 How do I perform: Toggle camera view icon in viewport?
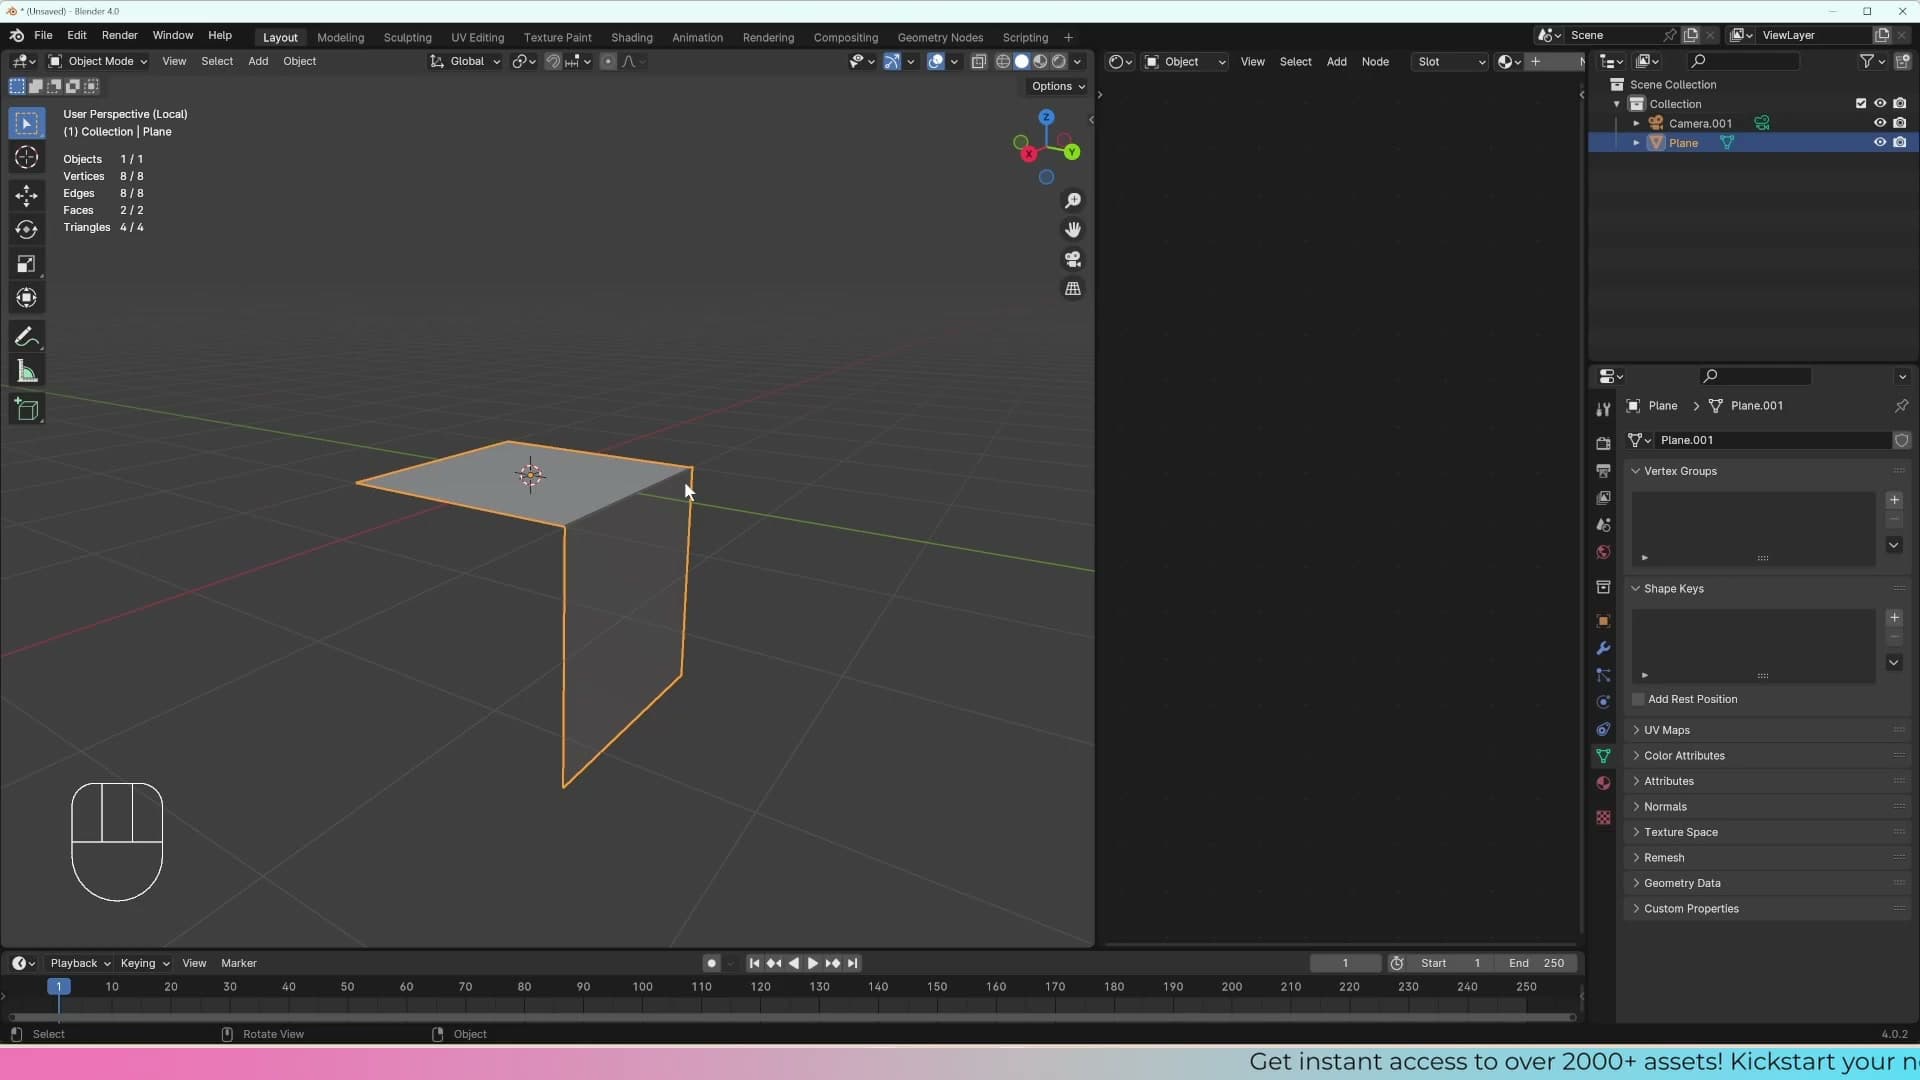1073,259
